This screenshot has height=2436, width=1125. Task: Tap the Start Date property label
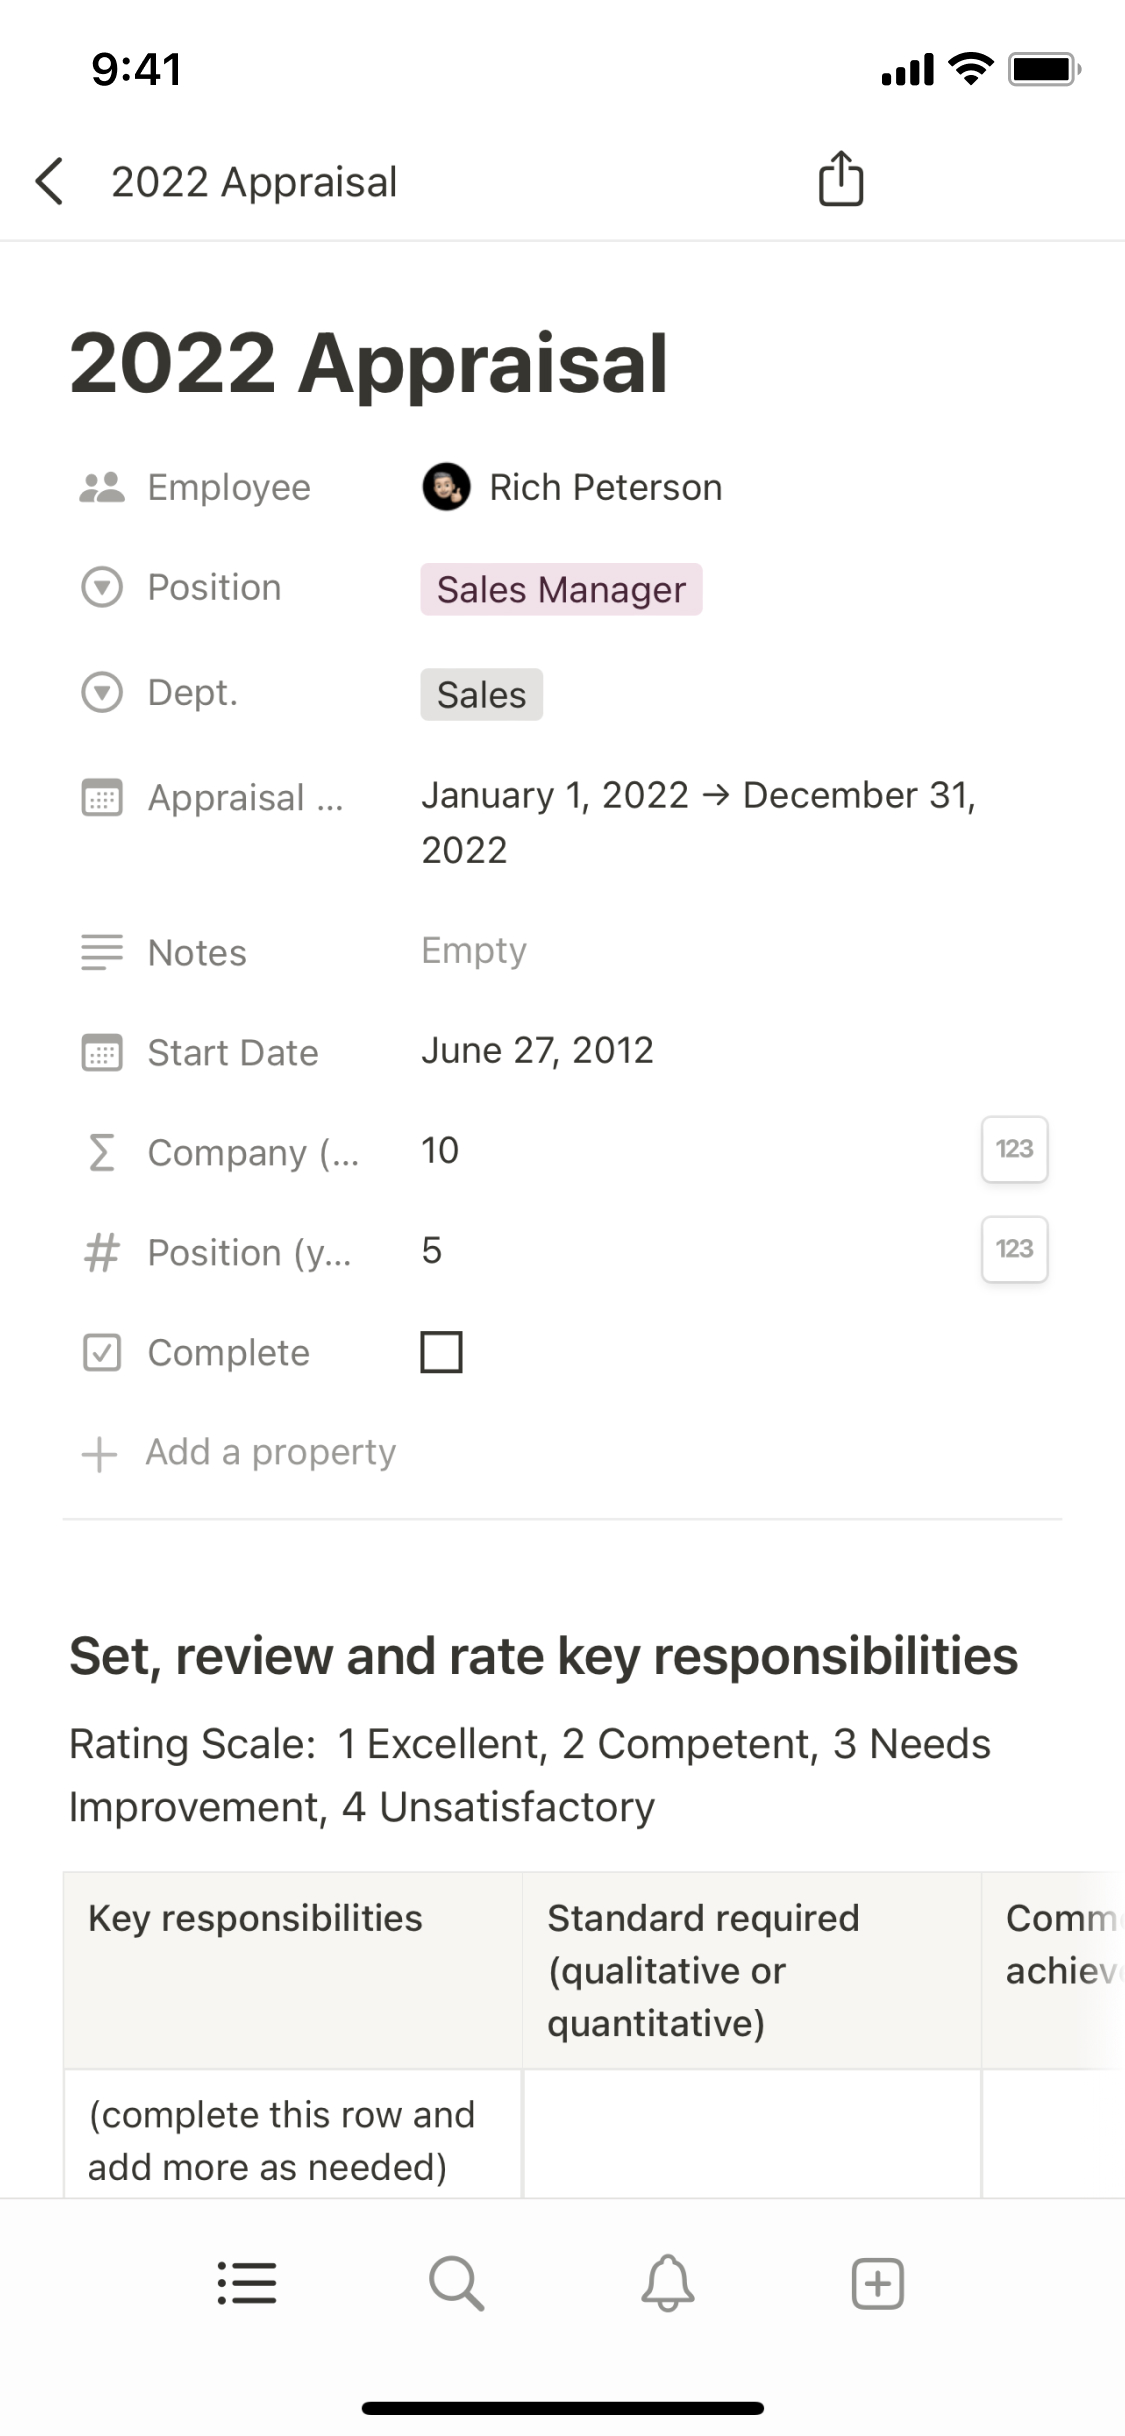tap(232, 1053)
